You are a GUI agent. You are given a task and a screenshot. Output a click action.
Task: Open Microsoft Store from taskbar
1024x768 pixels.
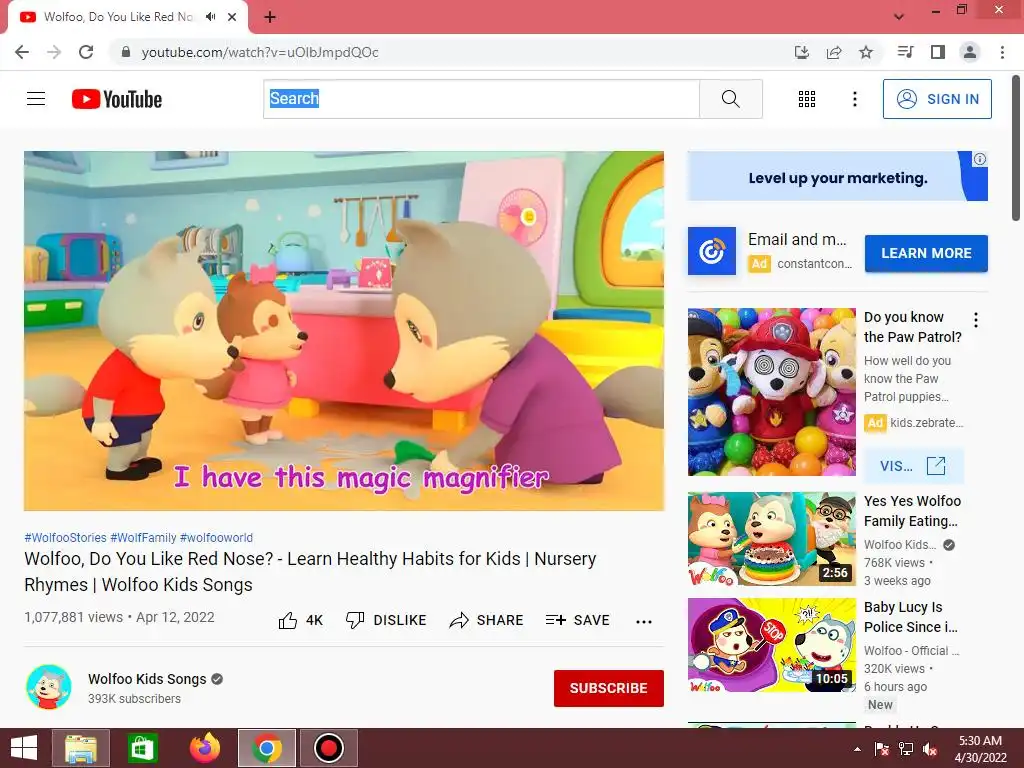coord(142,748)
